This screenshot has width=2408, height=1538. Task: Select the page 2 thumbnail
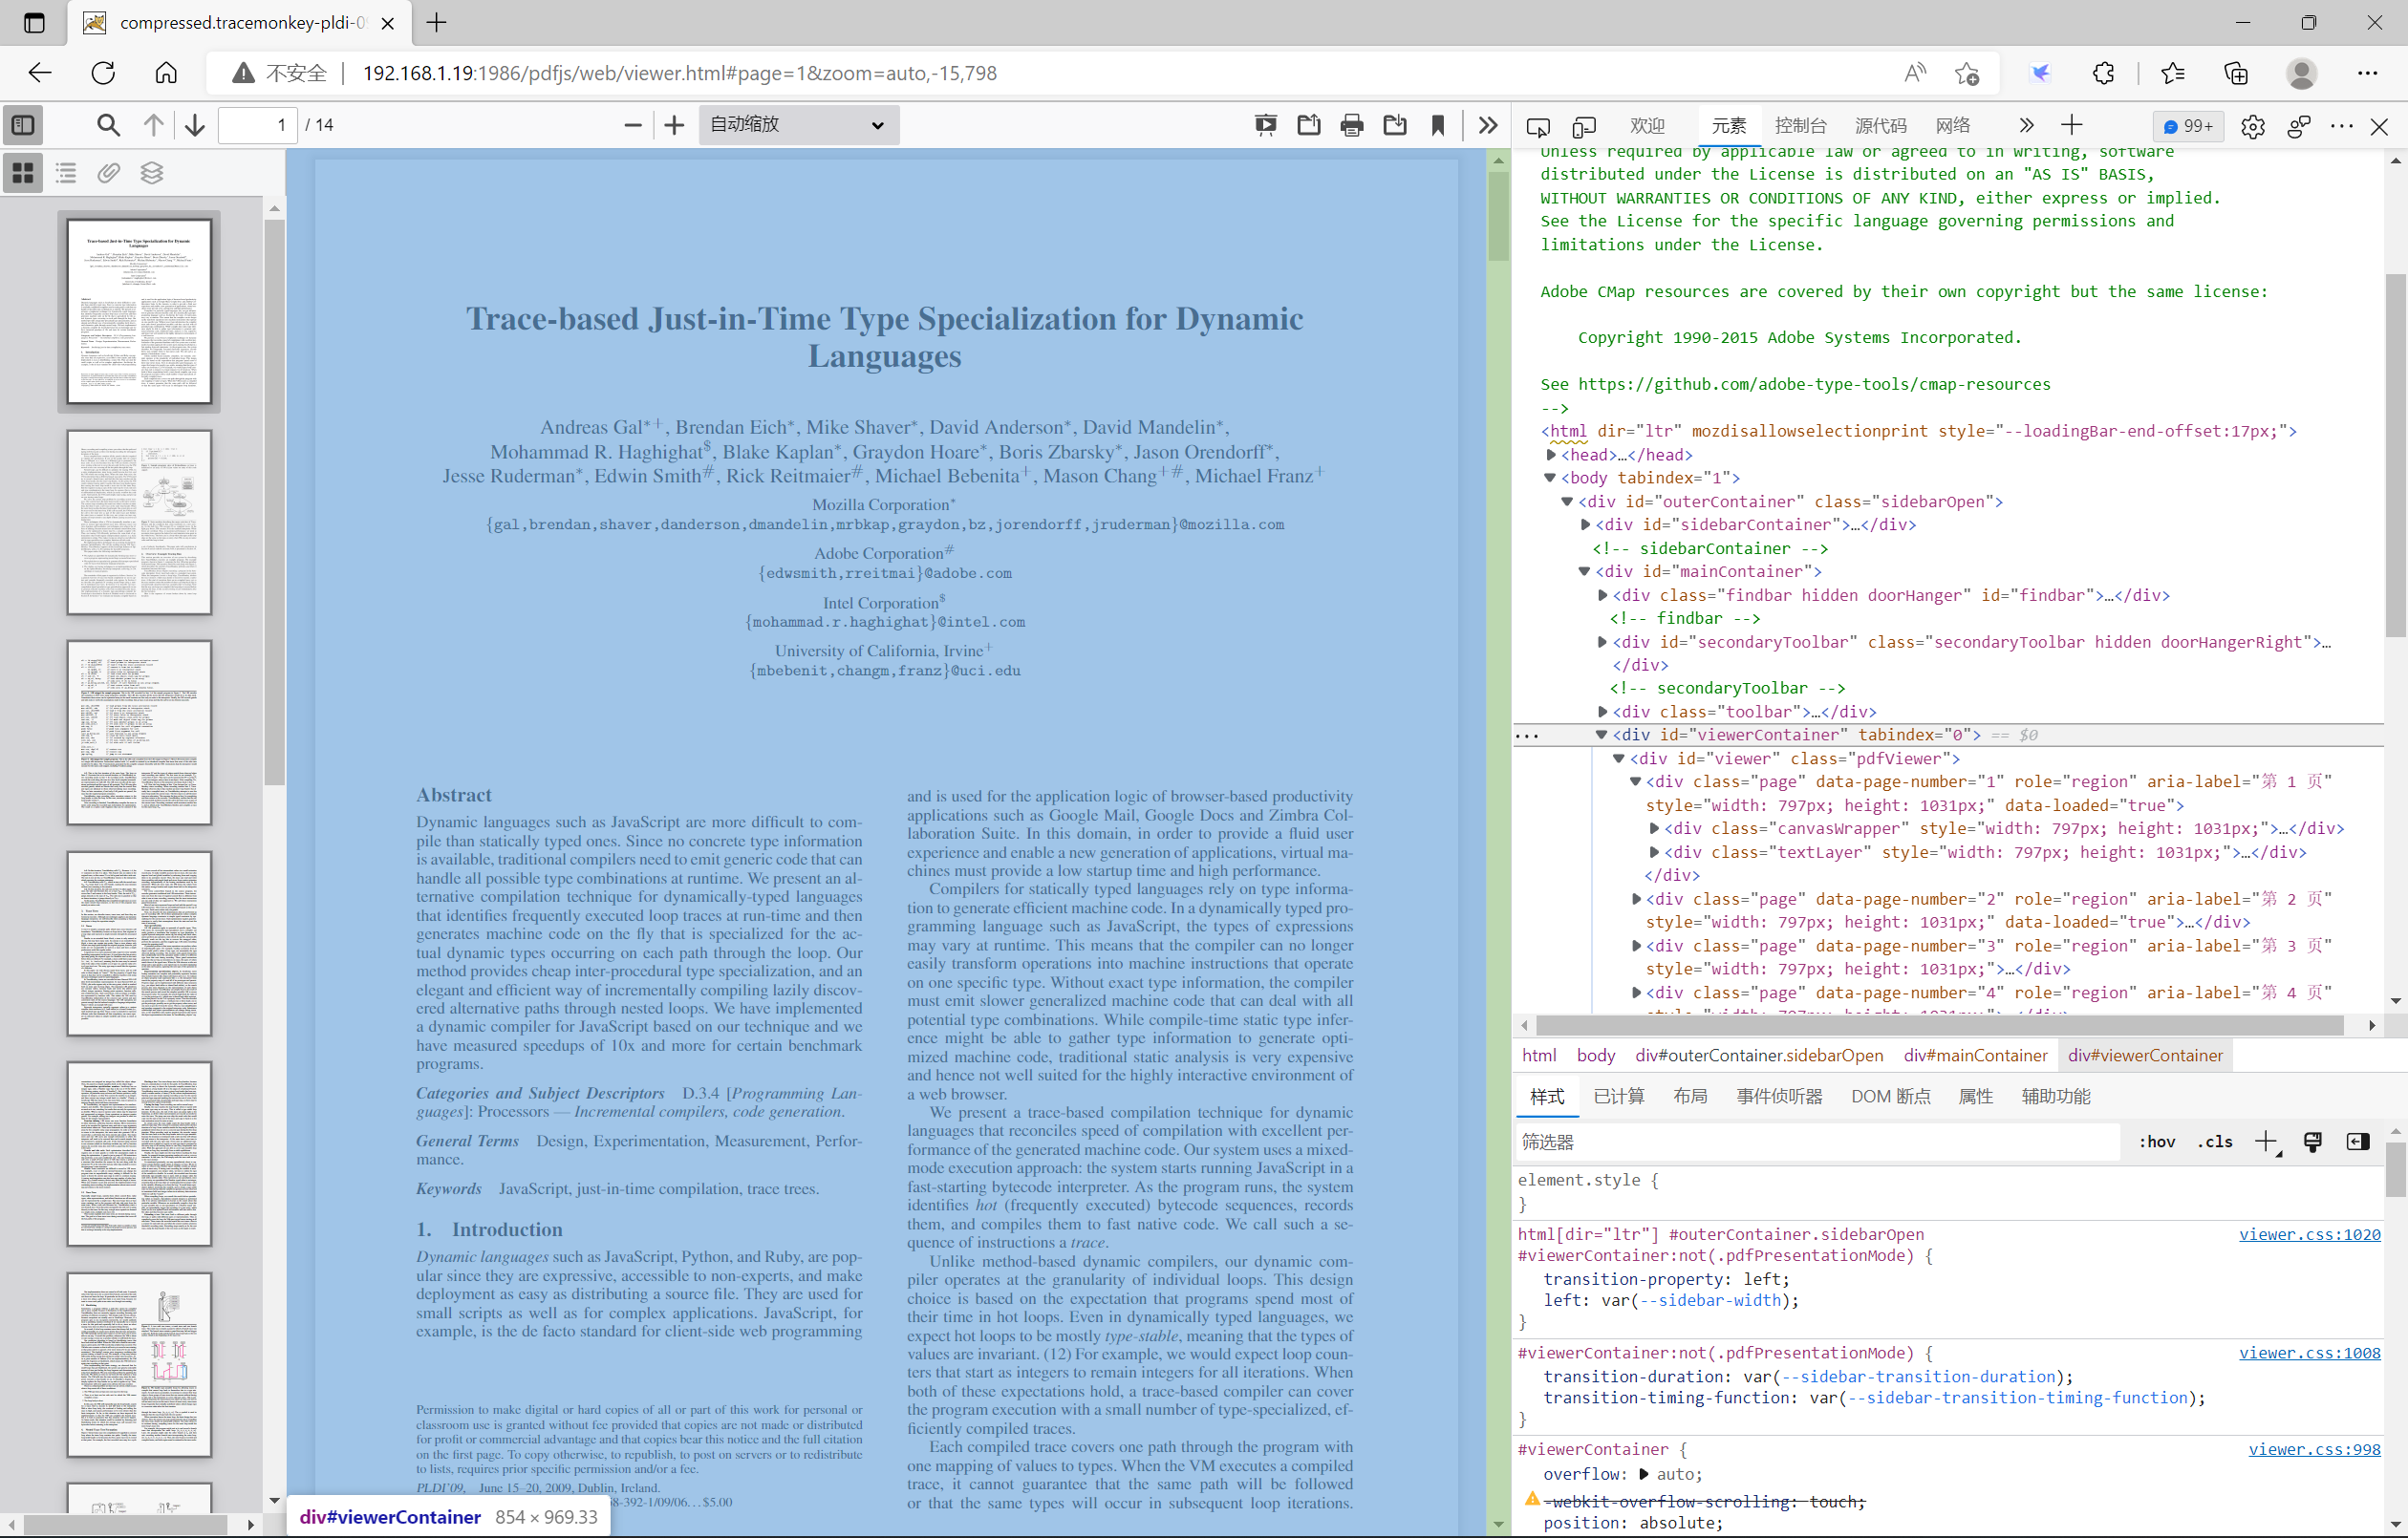pos(139,522)
